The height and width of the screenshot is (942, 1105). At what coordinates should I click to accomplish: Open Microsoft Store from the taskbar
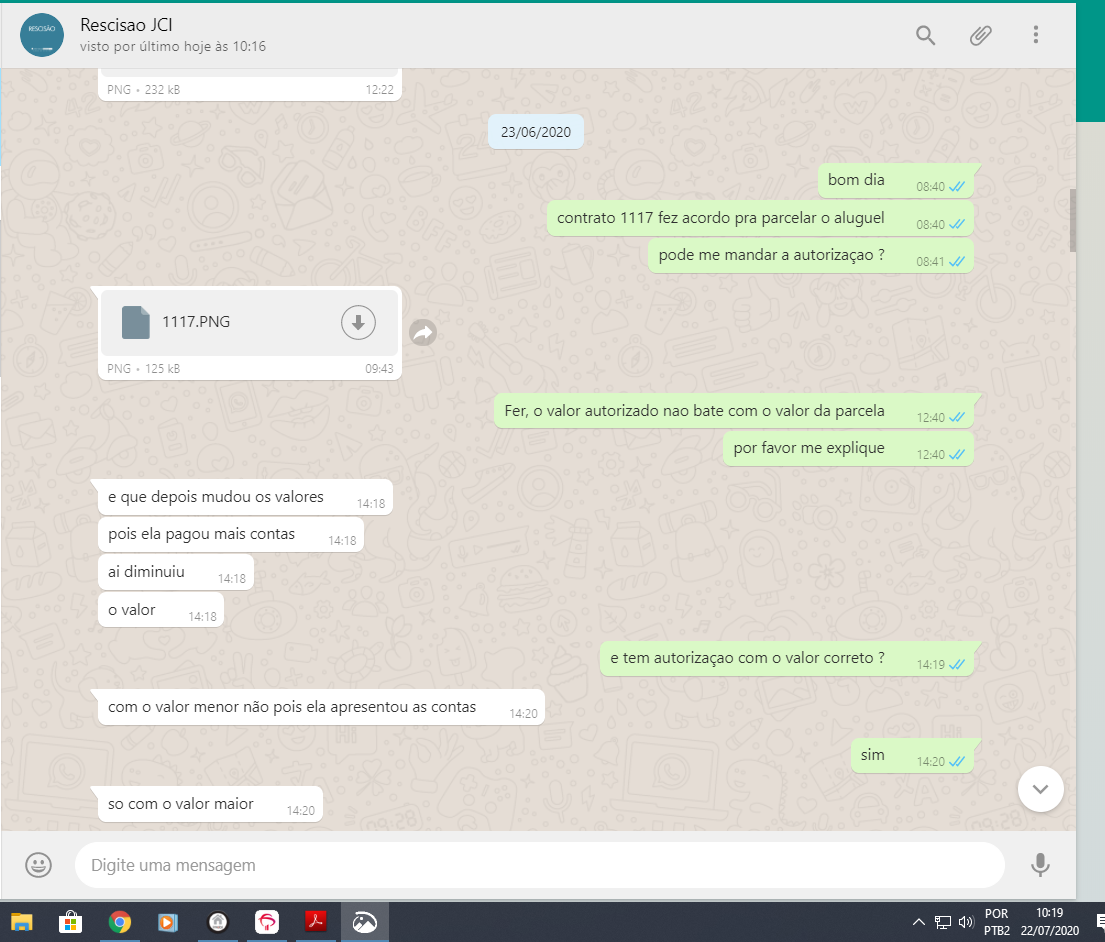[71, 922]
